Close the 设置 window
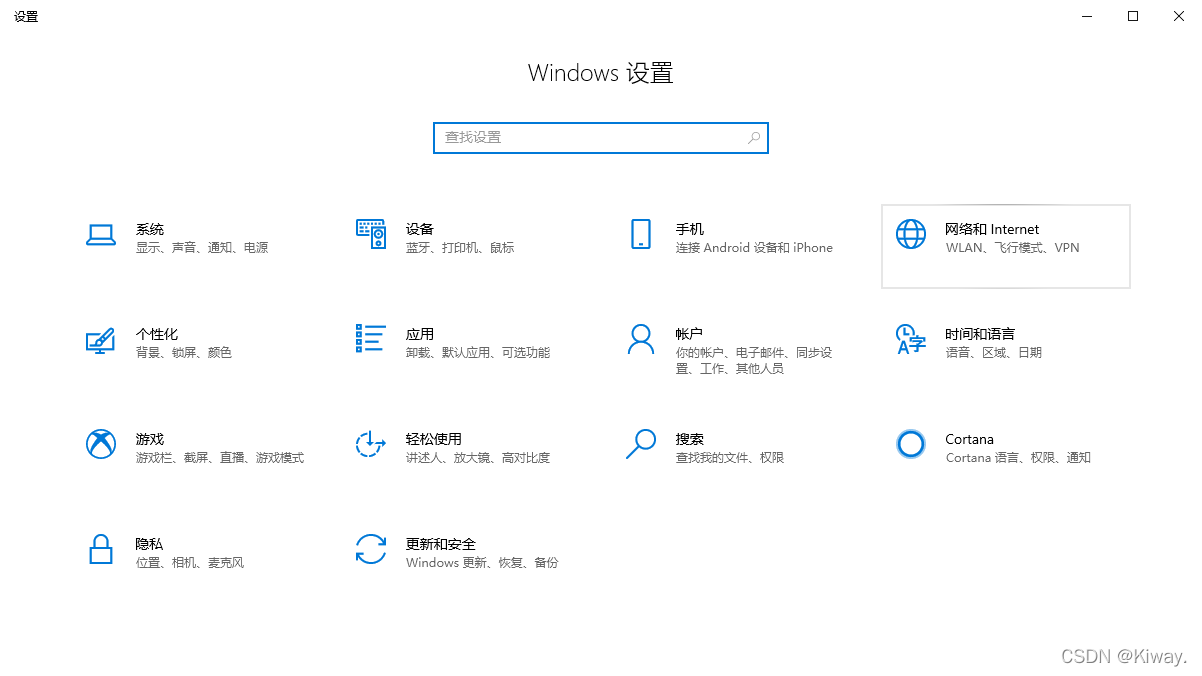This screenshot has height=676, width=1202. (1179, 16)
